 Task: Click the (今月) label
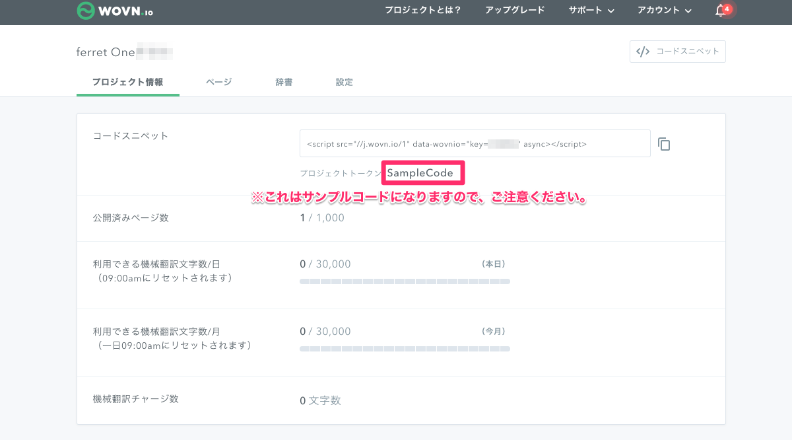click(493, 331)
